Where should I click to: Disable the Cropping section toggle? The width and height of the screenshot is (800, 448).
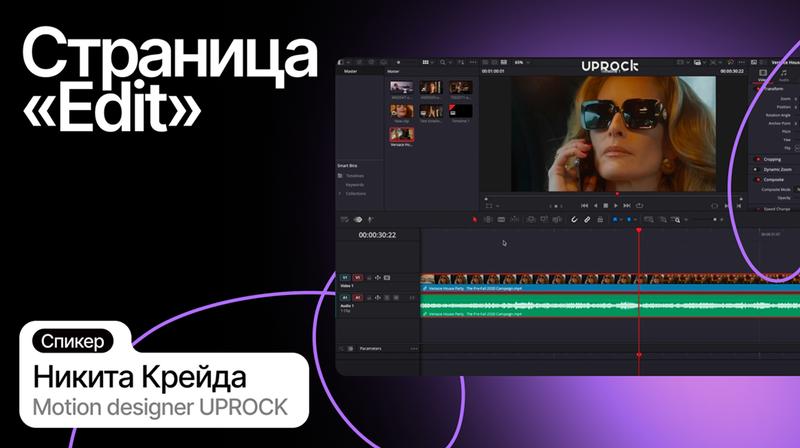pyautogui.click(x=758, y=159)
